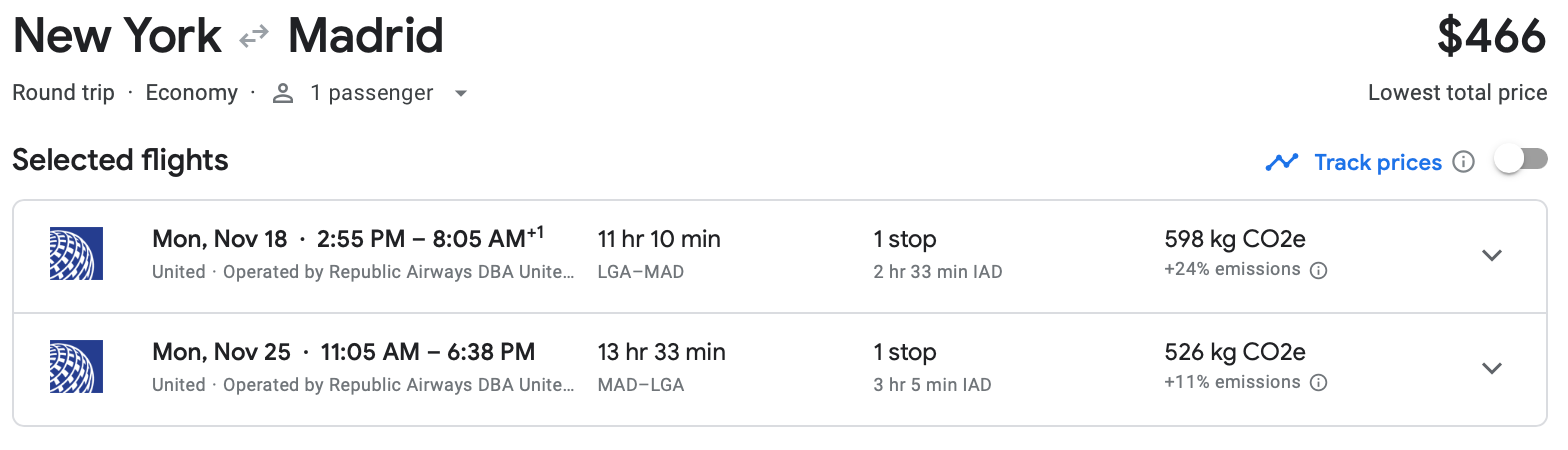Image resolution: width=1568 pixels, height=450 pixels.
Task: Click the passenger person icon
Action: [283, 94]
